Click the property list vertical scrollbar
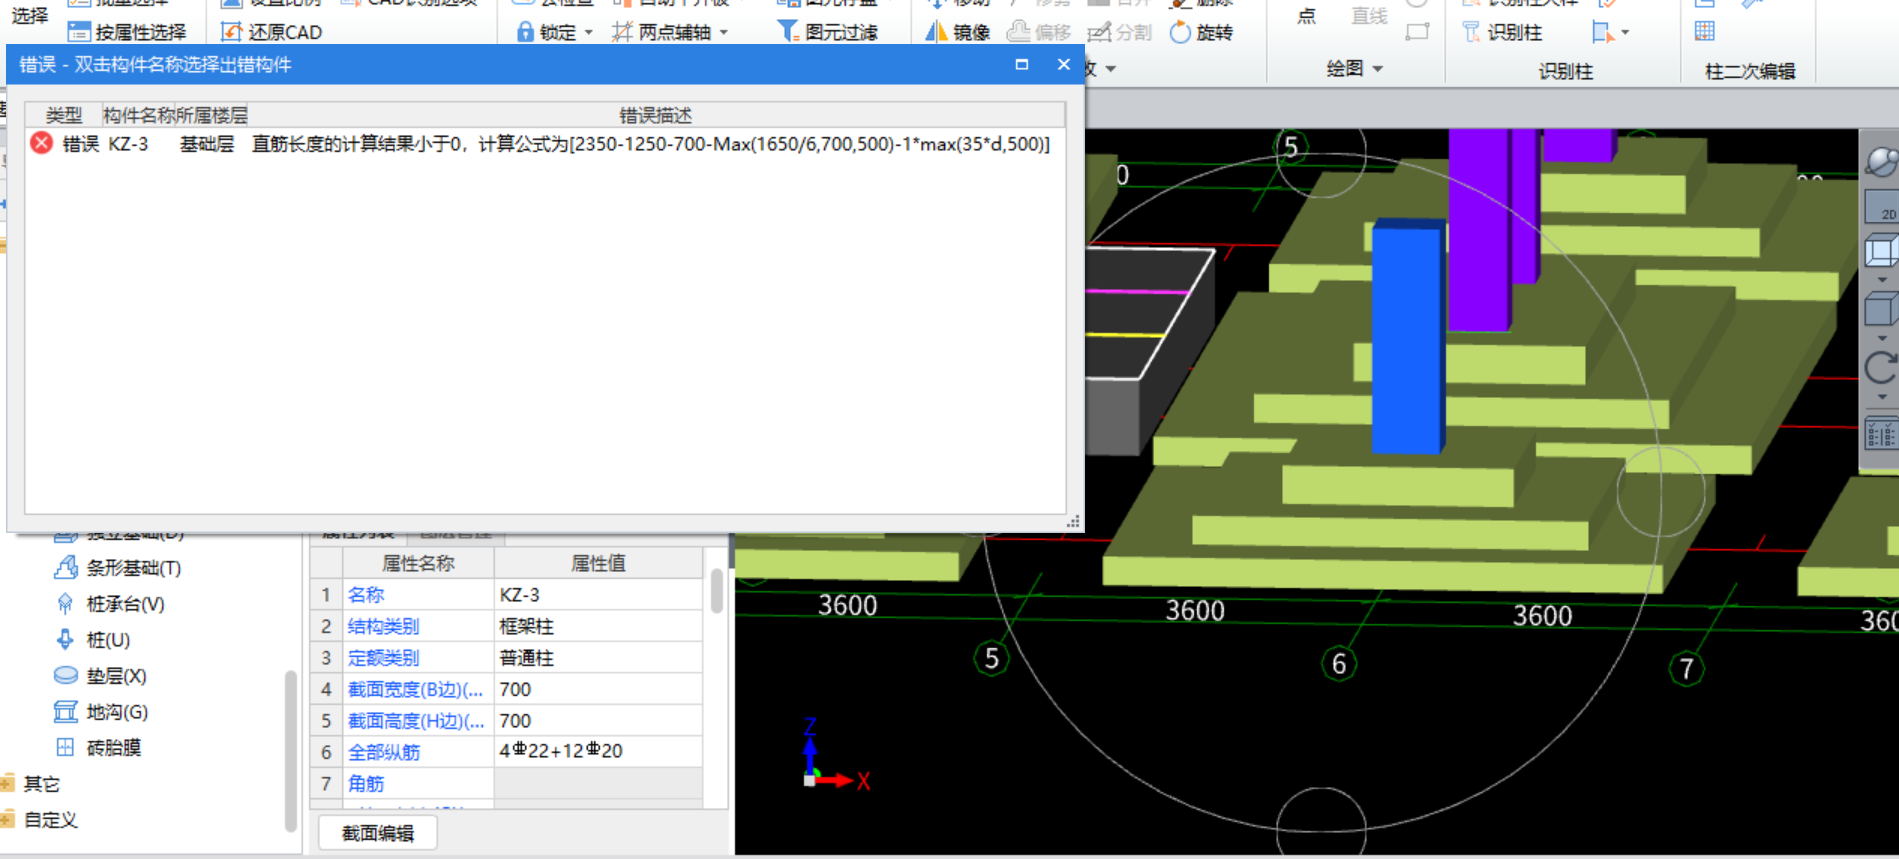The width and height of the screenshot is (1899, 859). [717, 591]
